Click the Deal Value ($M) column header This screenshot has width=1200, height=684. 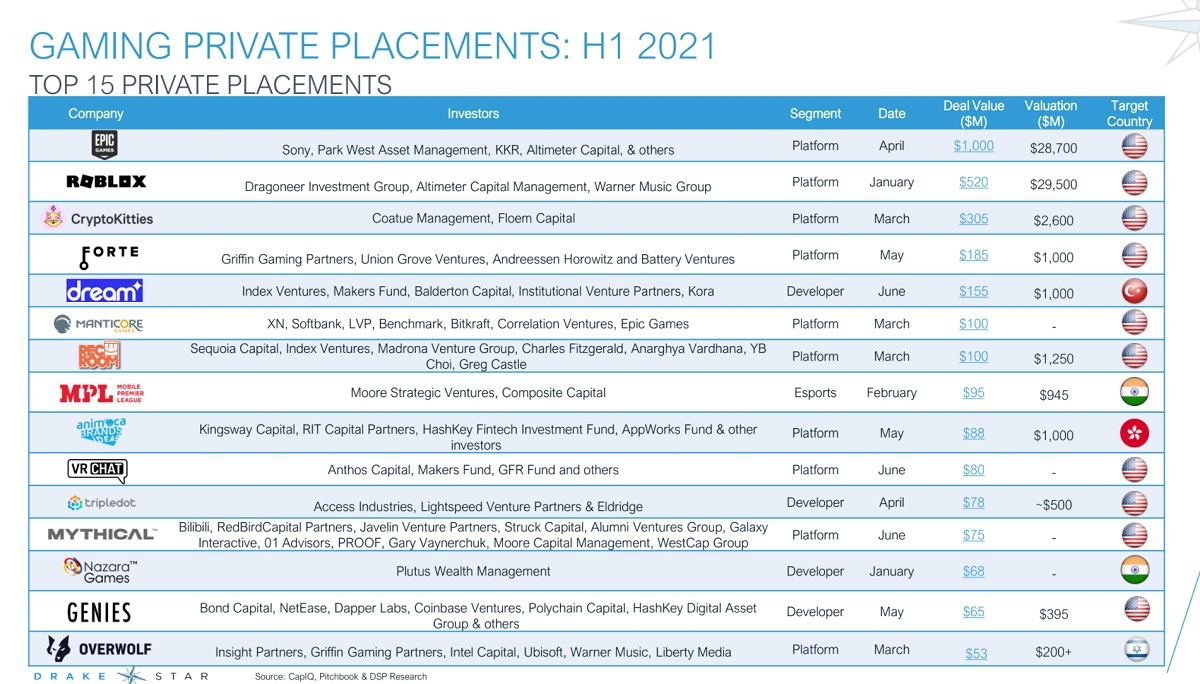973,113
